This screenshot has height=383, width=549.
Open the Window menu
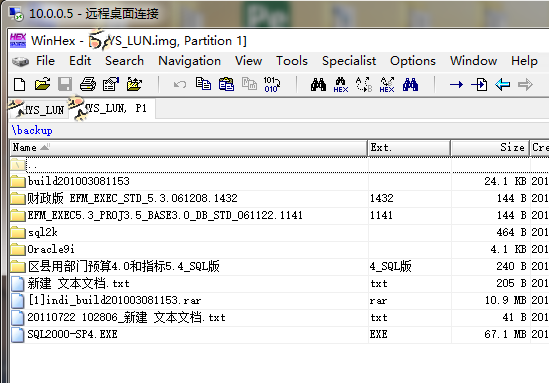coord(473,61)
